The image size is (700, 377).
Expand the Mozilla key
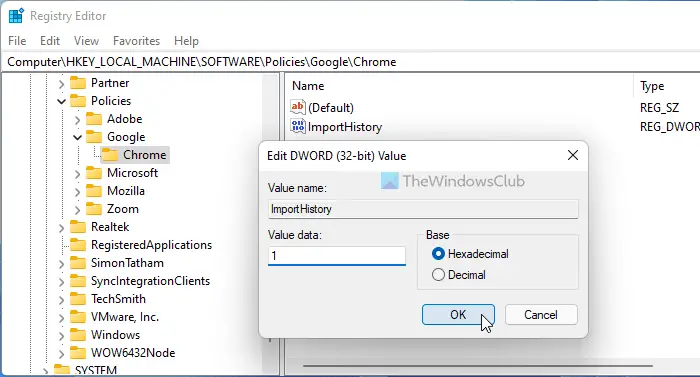[78, 192]
